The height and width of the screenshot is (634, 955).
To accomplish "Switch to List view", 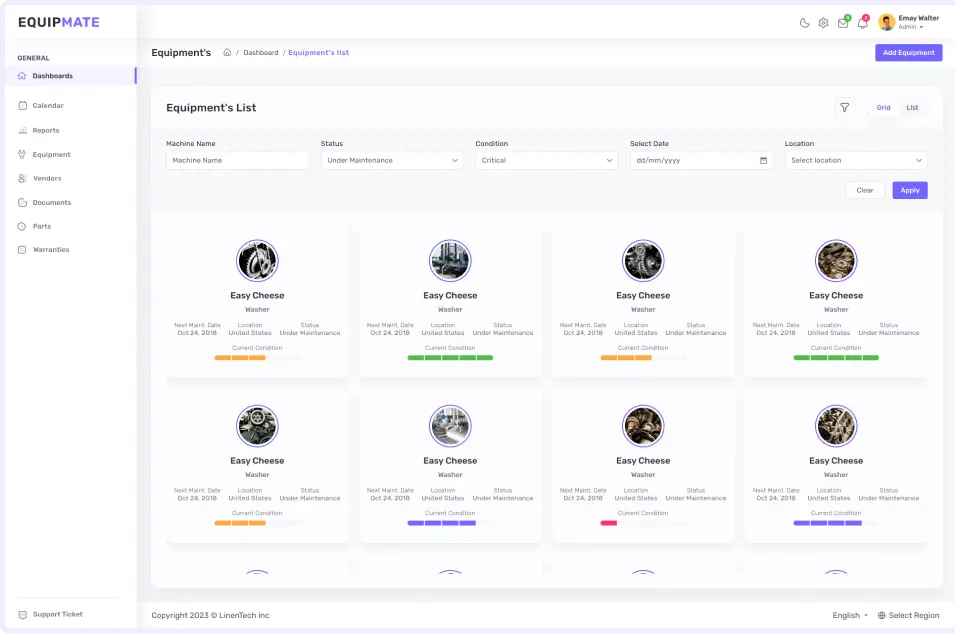I will pyautogui.click(x=912, y=108).
